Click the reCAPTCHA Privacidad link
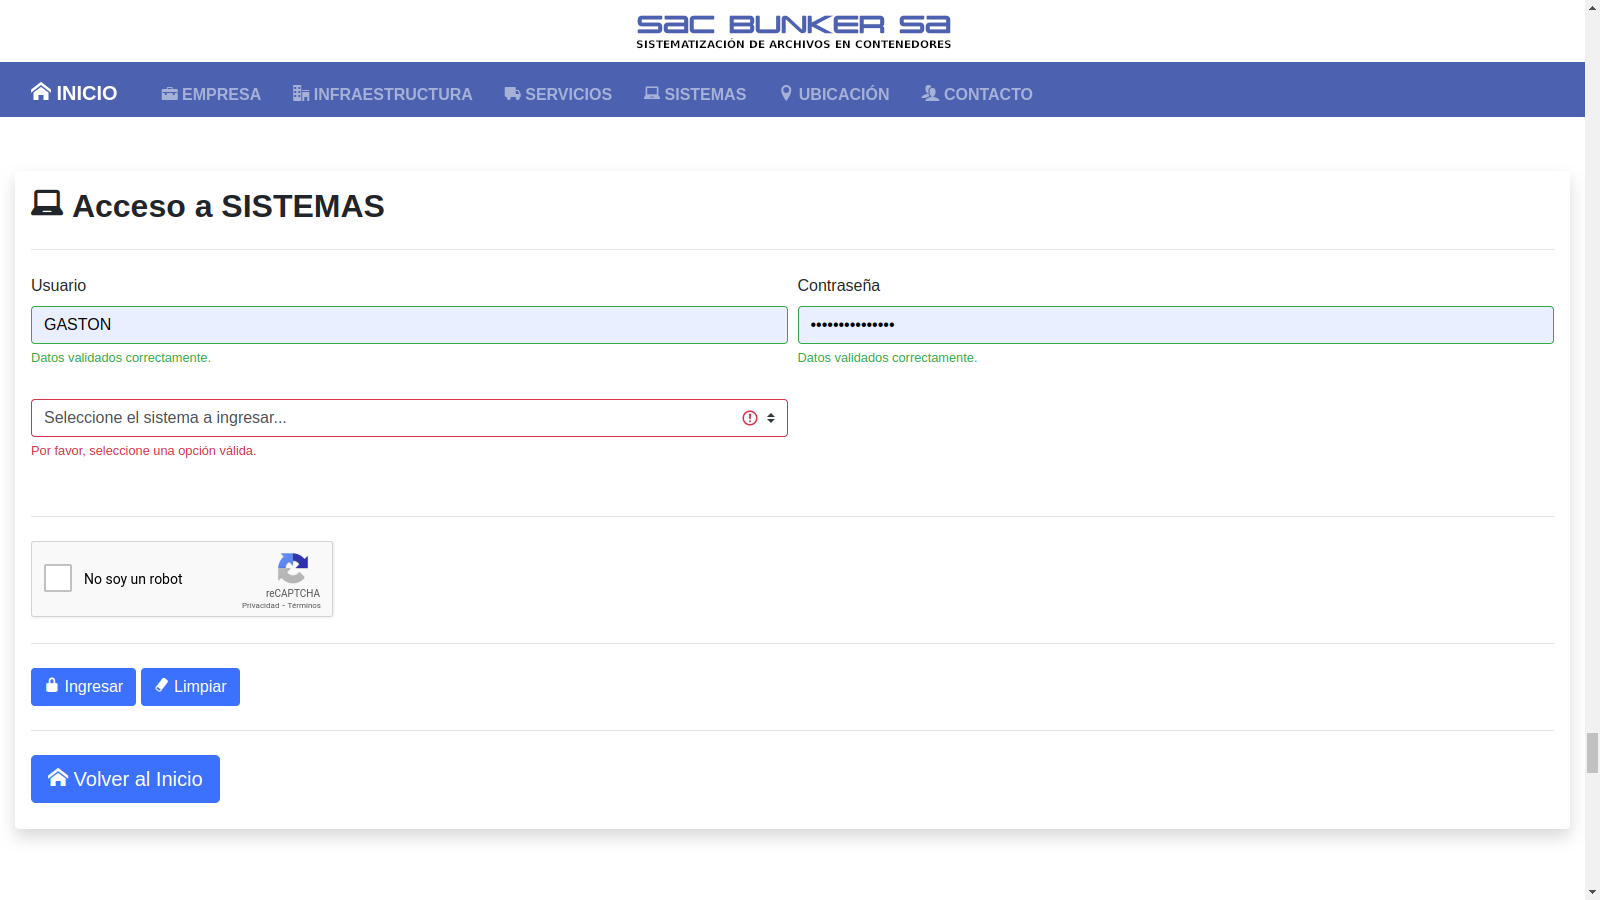Image resolution: width=1600 pixels, height=900 pixels. [260, 606]
